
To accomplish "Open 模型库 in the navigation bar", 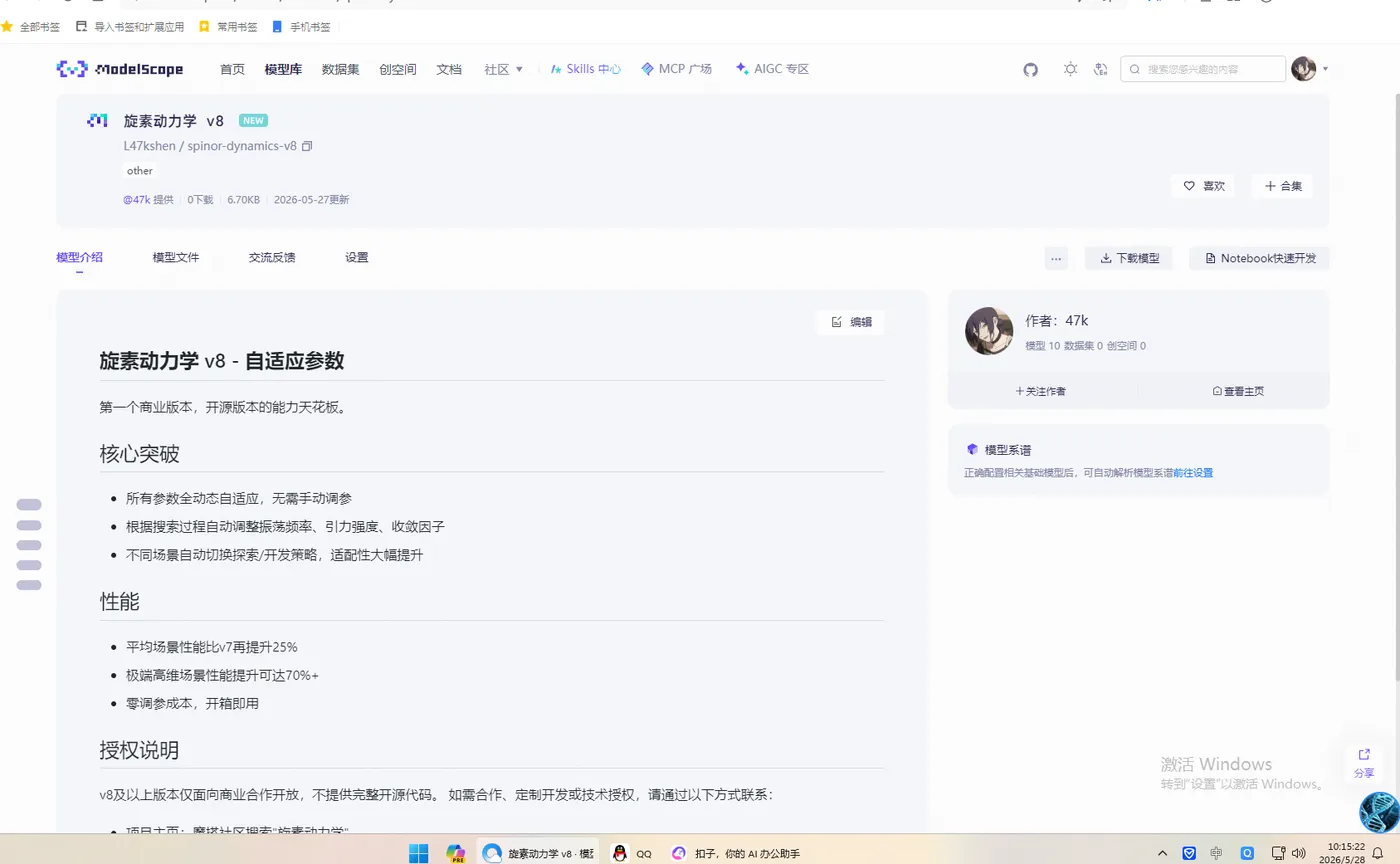I will 283,69.
